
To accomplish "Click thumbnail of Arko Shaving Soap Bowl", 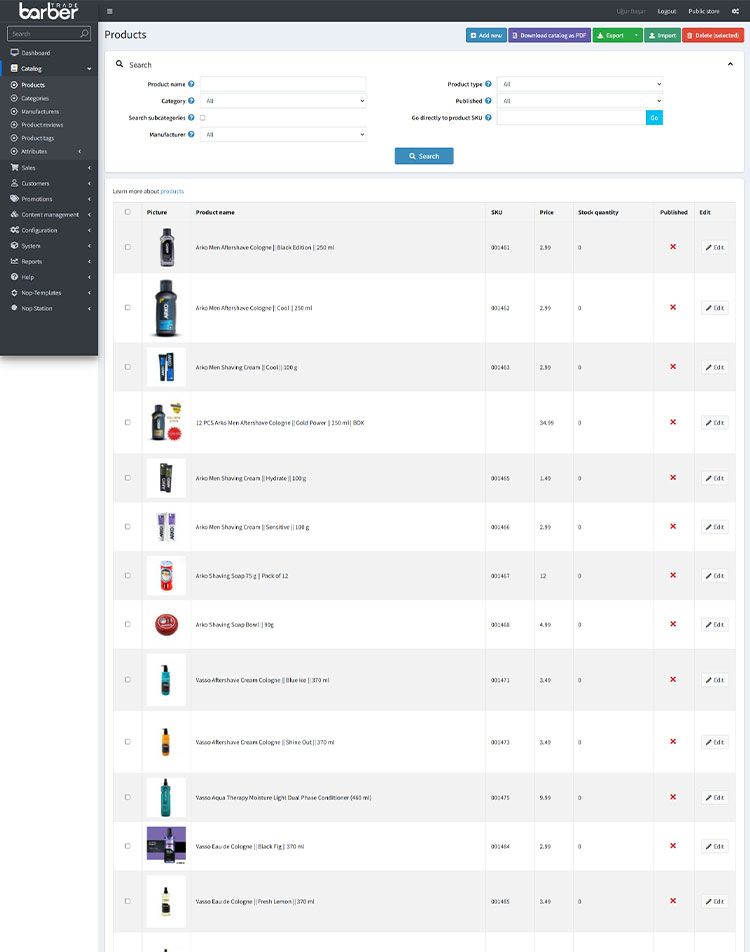I will click(x=166, y=624).
